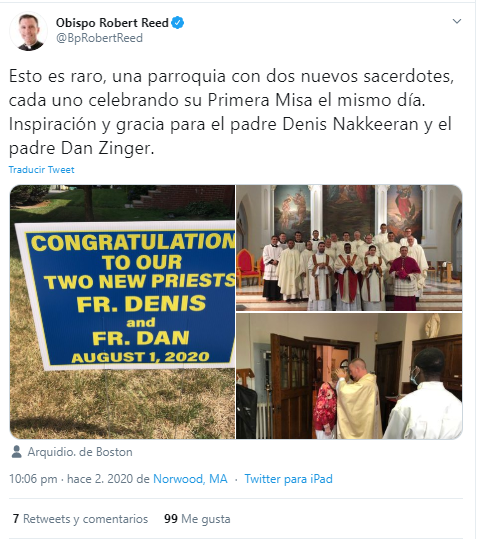Open the group photo of priests at altar
The image size is (477, 539).
pos(349,248)
